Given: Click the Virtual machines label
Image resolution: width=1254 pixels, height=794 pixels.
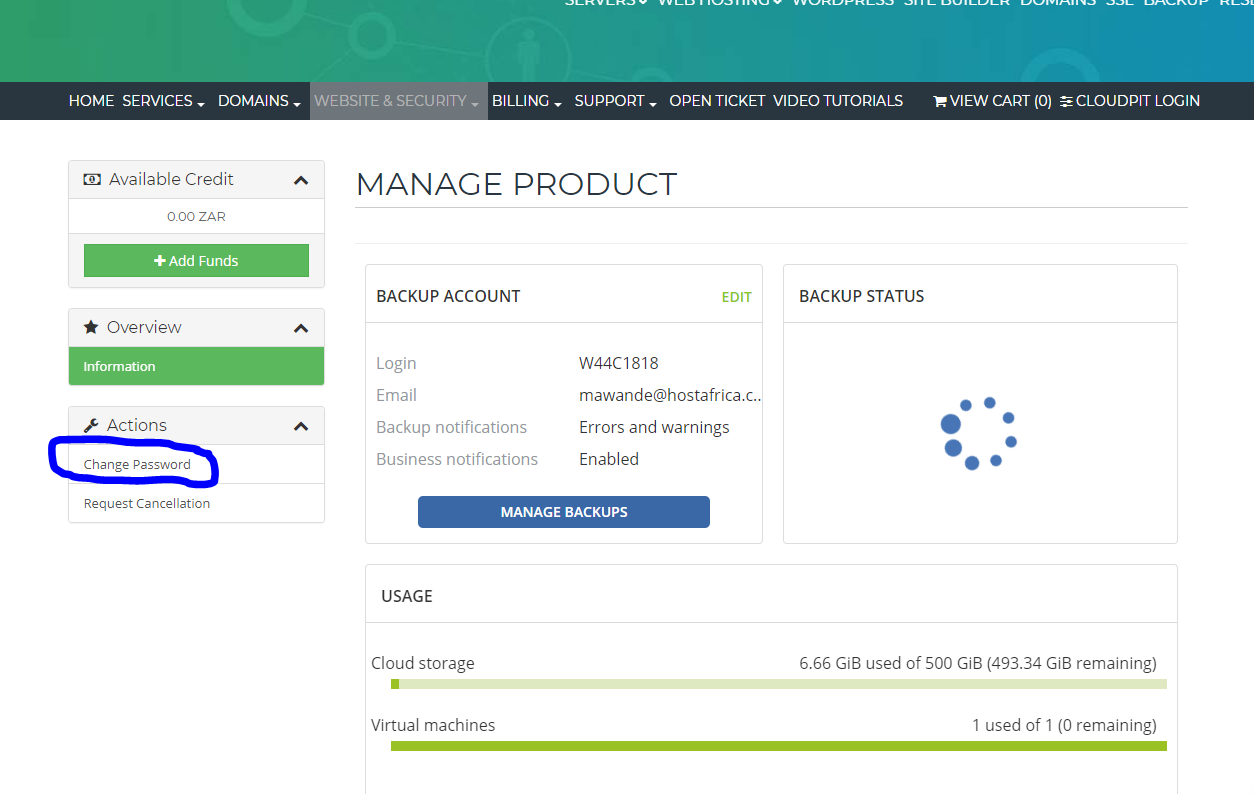Looking at the screenshot, I should point(433,725).
